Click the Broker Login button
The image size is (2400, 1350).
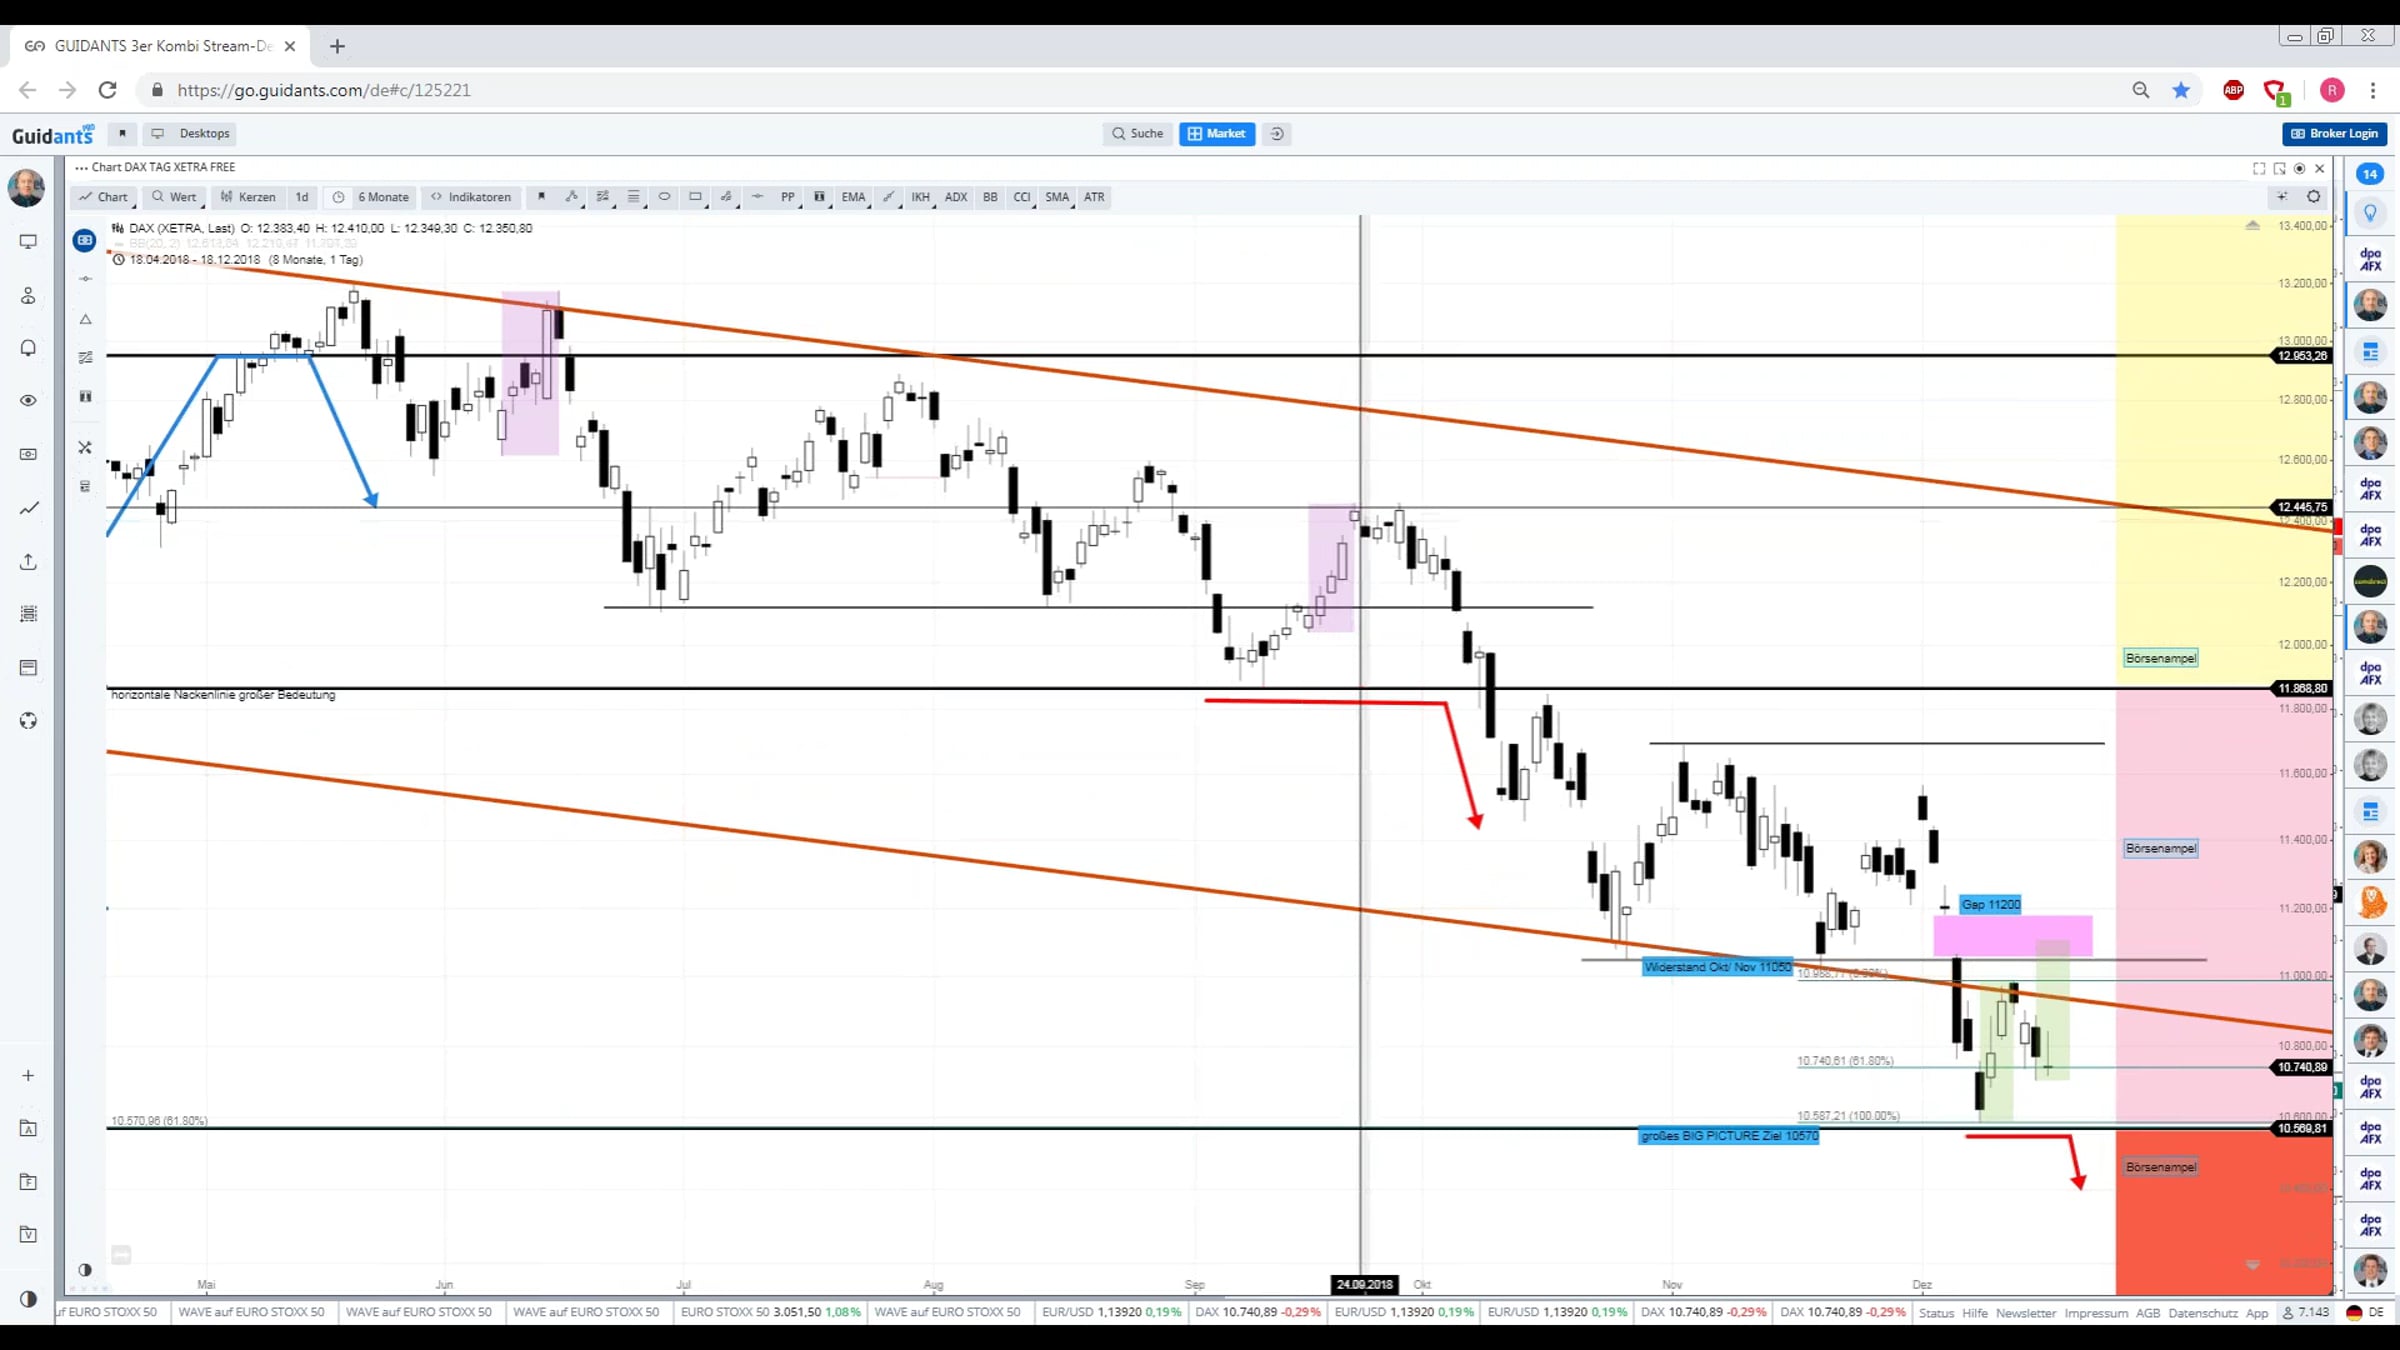[x=2335, y=134]
